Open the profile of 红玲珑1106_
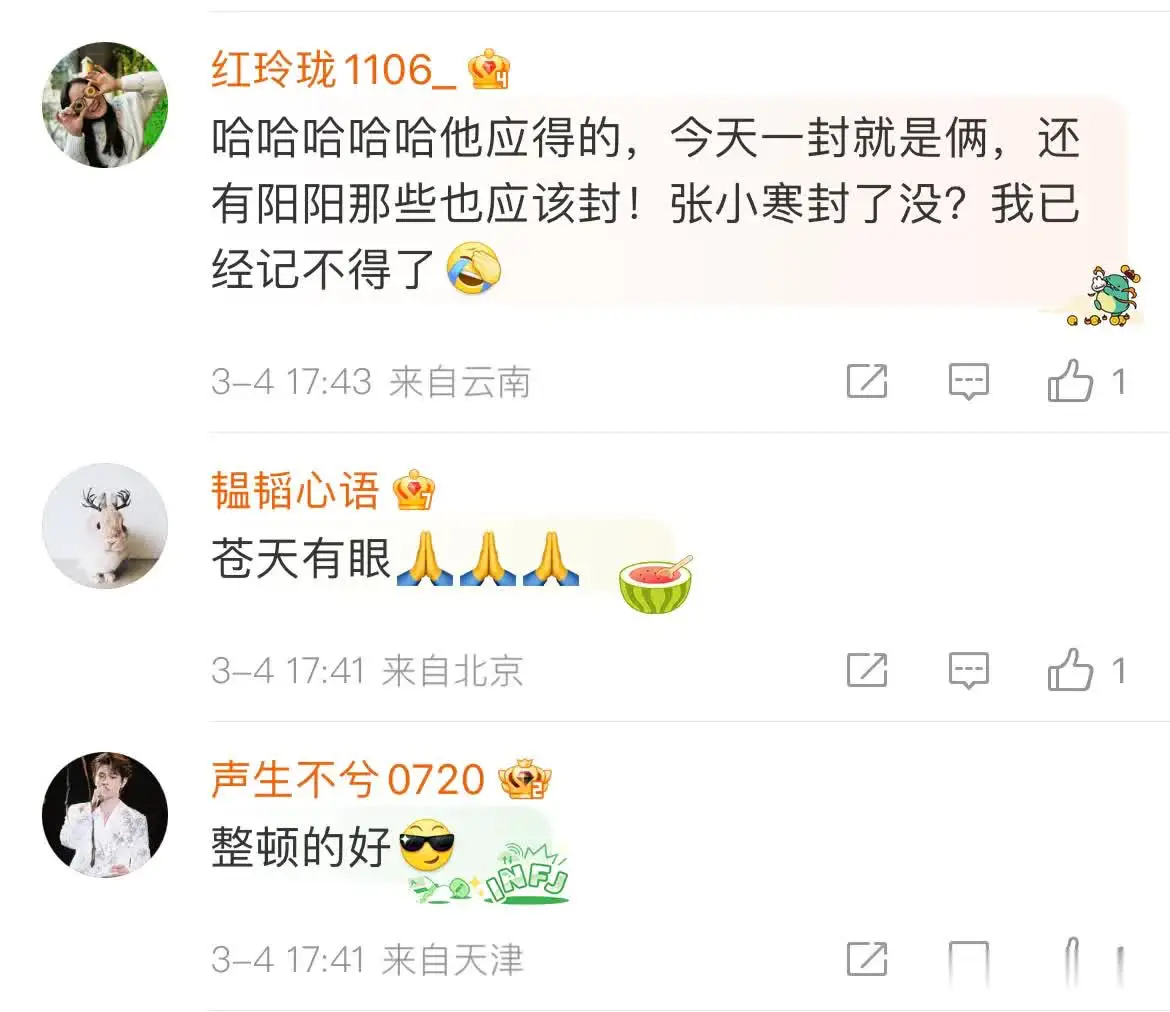 pyautogui.click(x=334, y=69)
